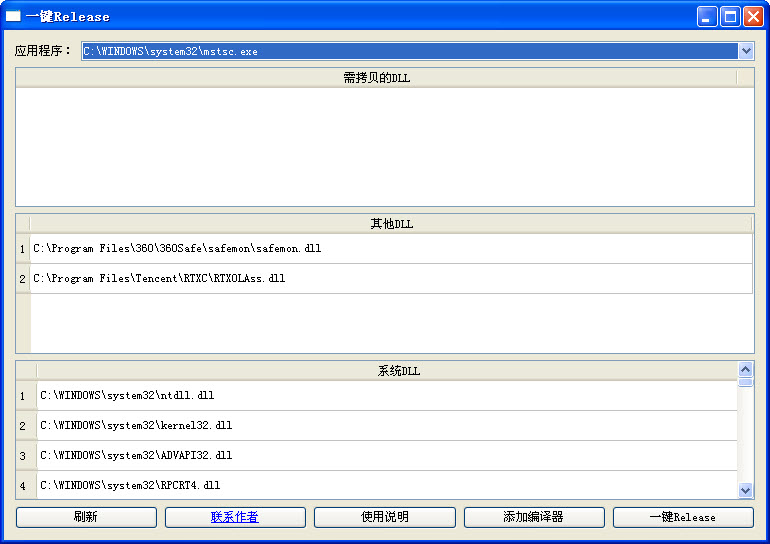Select the kernel32.dll system entry
The width and height of the screenshot is (770, 544).
136,425
